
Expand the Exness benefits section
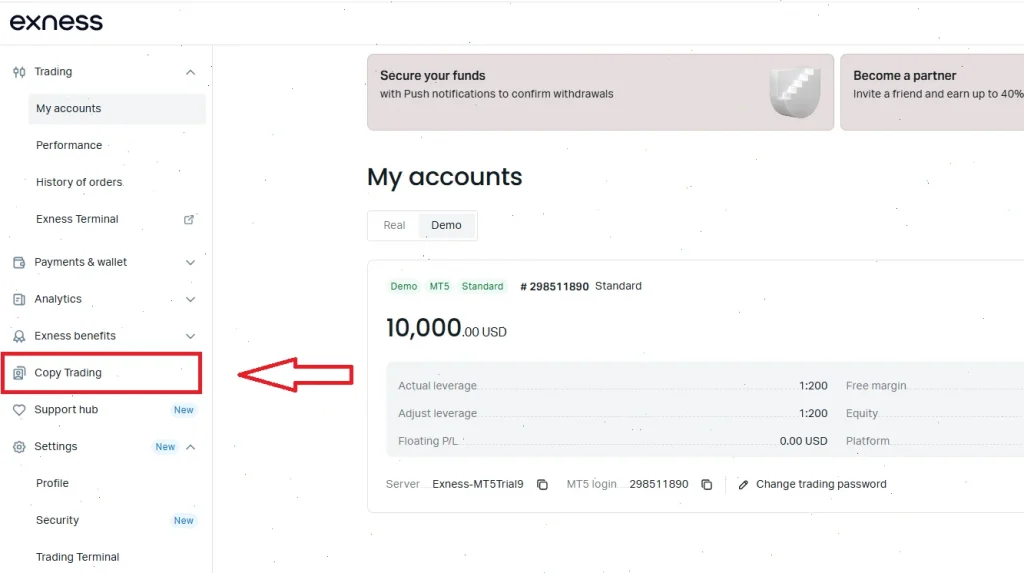(190, 336)
